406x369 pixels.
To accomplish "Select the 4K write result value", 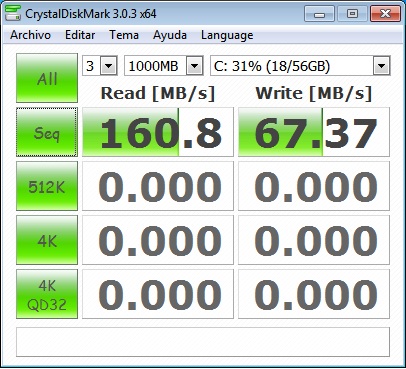I will click(x=314, y=240).
